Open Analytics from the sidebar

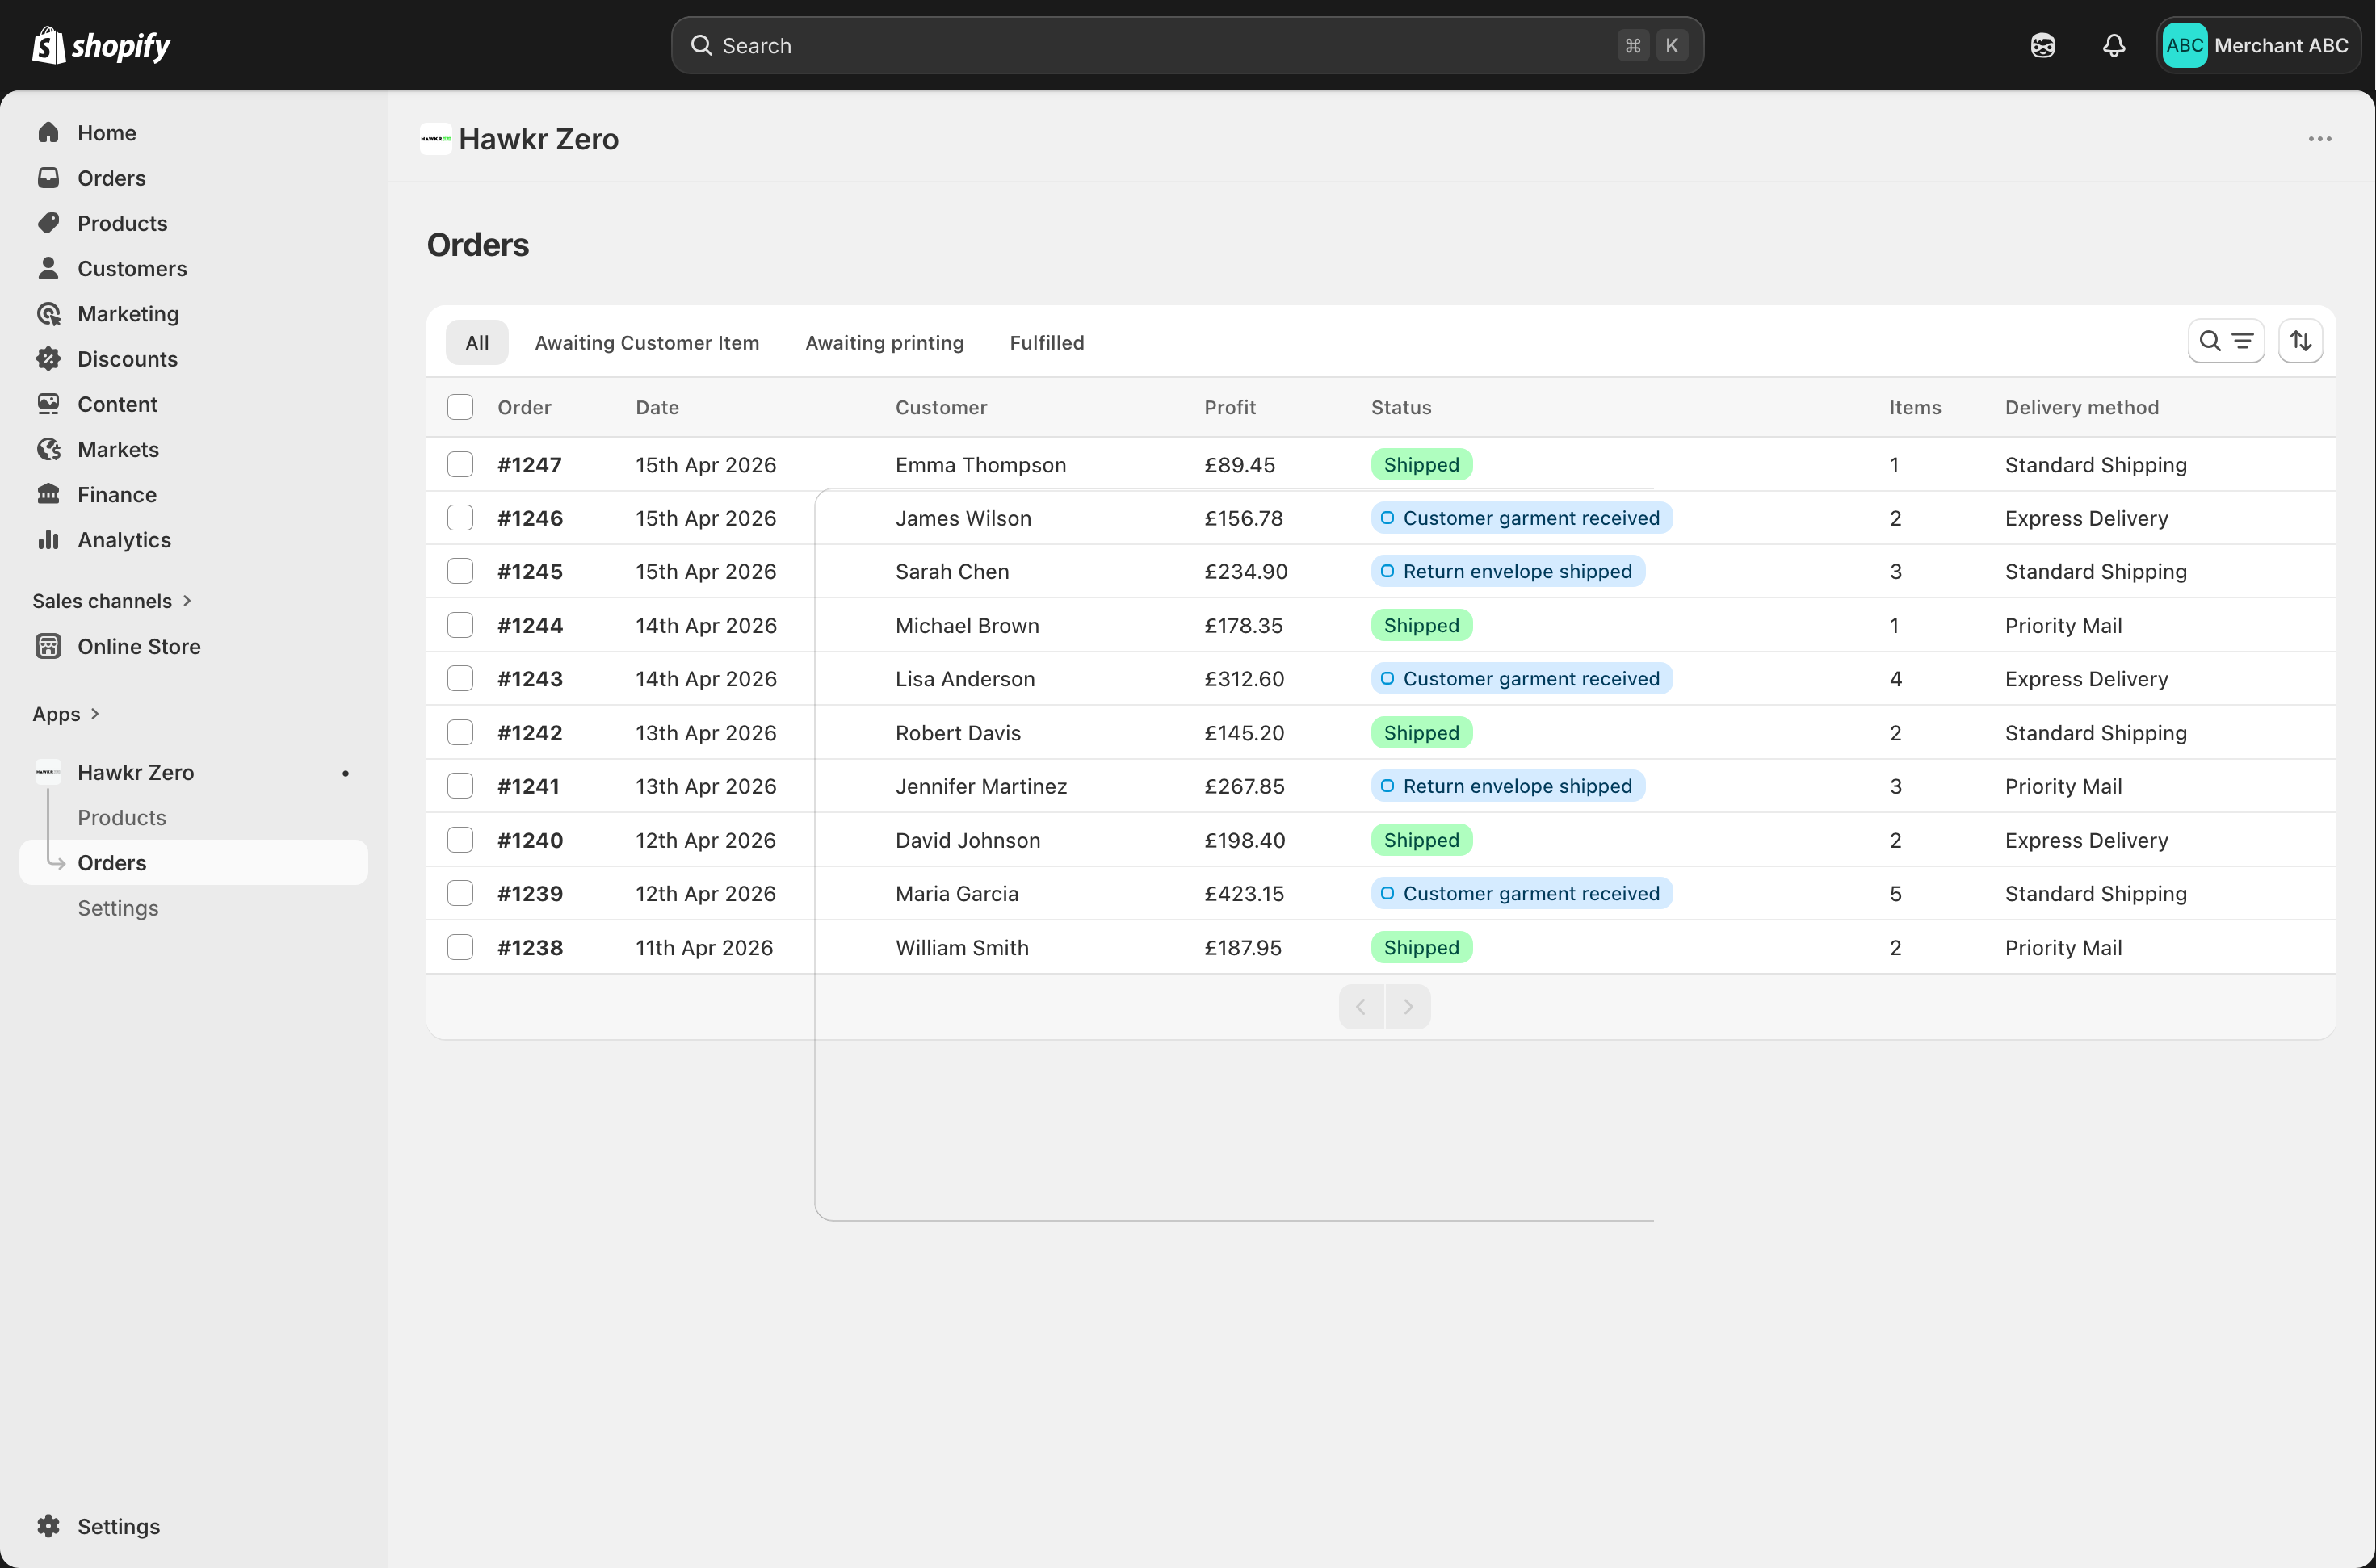(x=123, y=540)
